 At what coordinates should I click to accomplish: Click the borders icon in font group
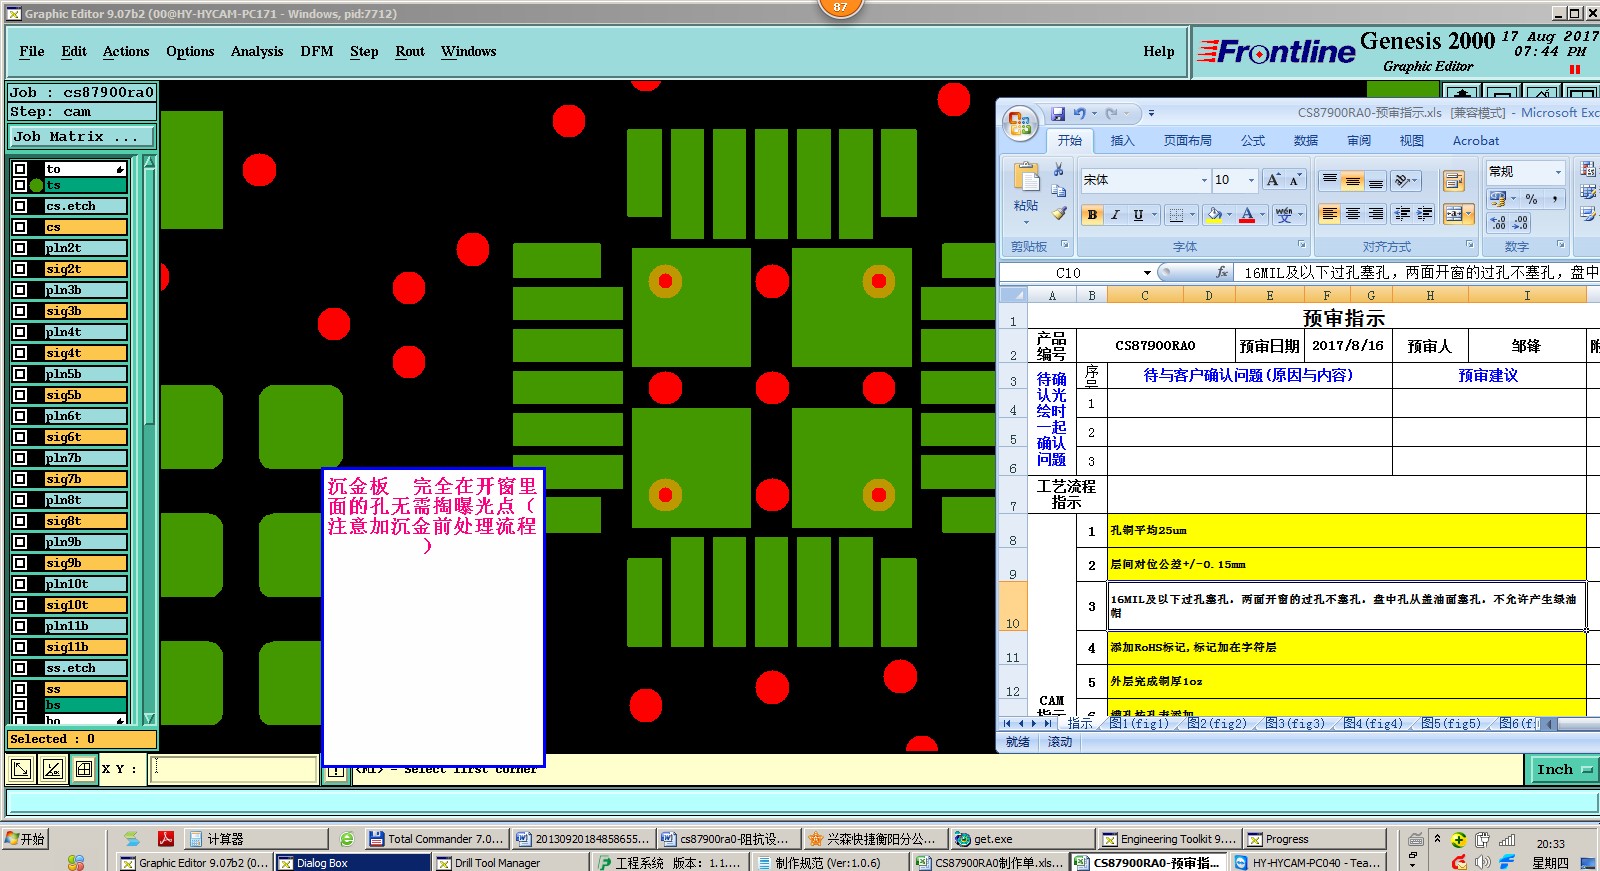pos(1176,215)
